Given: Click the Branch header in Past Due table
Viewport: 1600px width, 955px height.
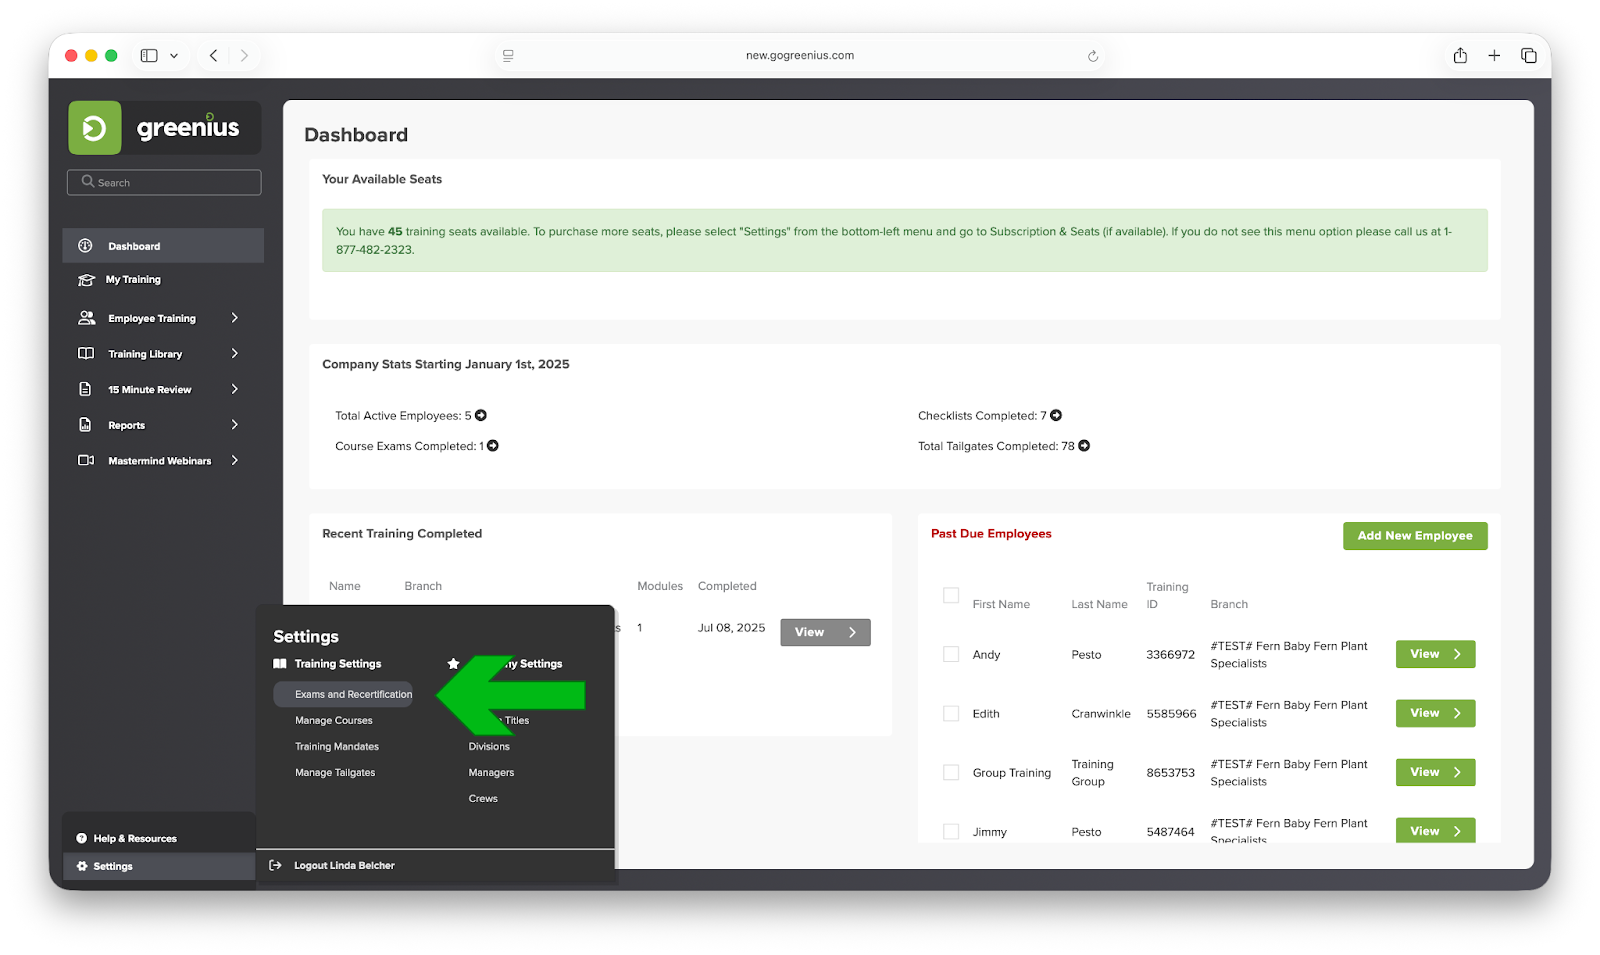Looking at the screenshot, I should (1229, 605).
